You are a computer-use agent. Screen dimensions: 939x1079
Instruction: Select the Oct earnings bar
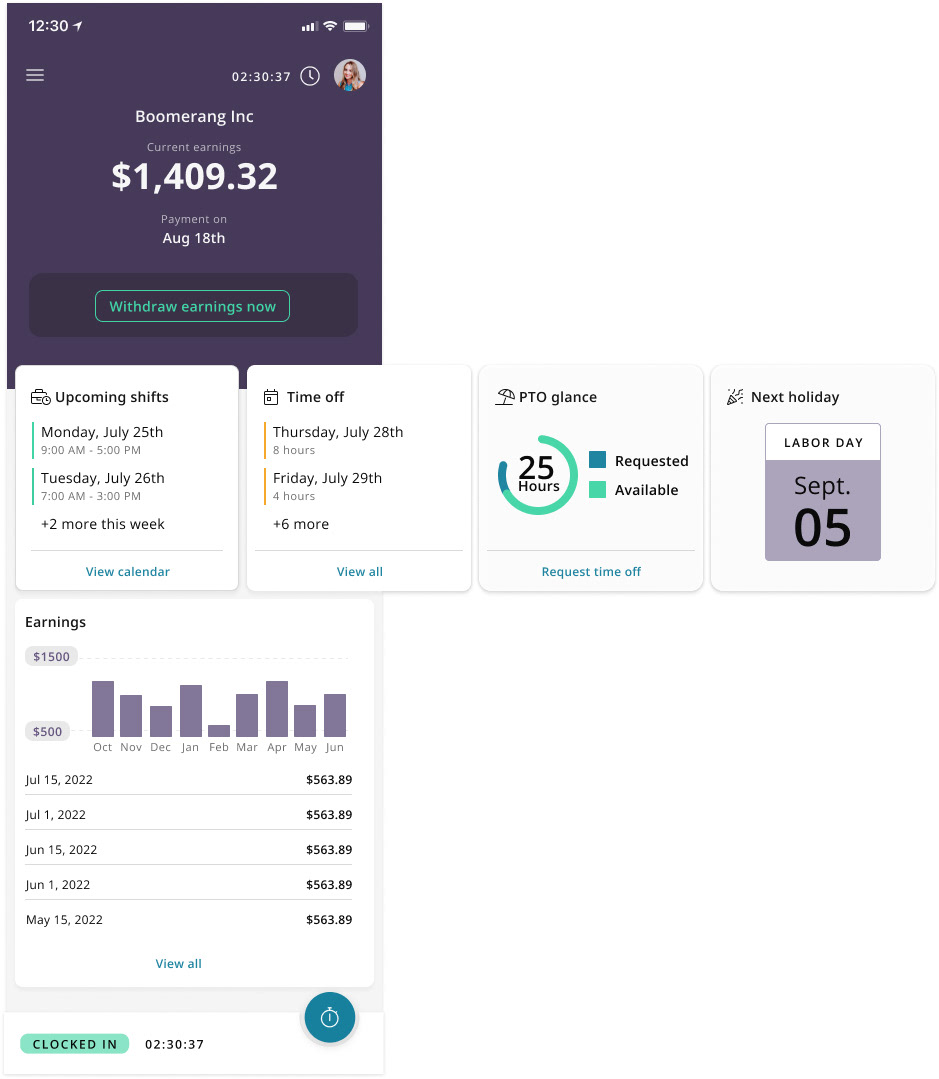[x=103, y=709]
